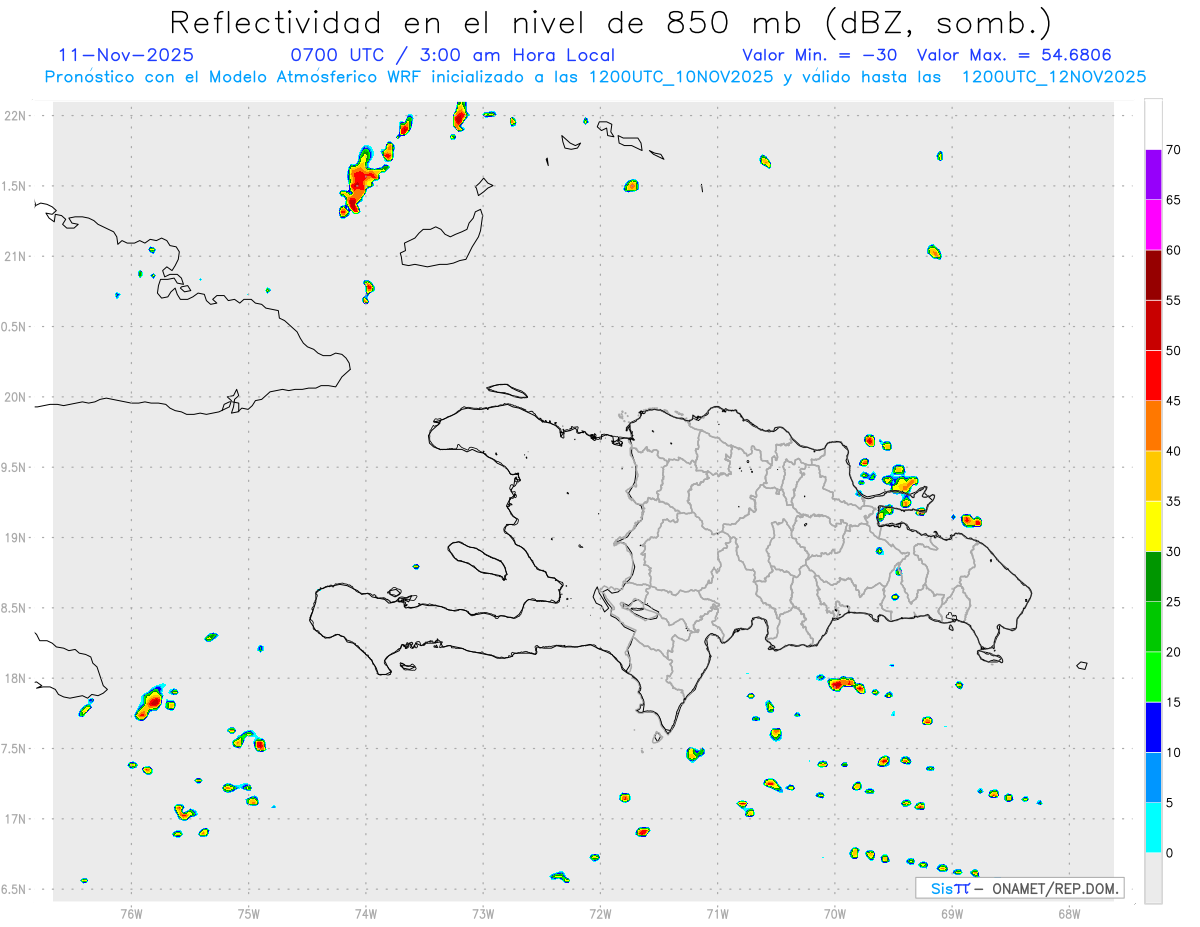1200x927 pixels.
Task: Click the '65' colorbar scale label
Action: (1173, 200)
